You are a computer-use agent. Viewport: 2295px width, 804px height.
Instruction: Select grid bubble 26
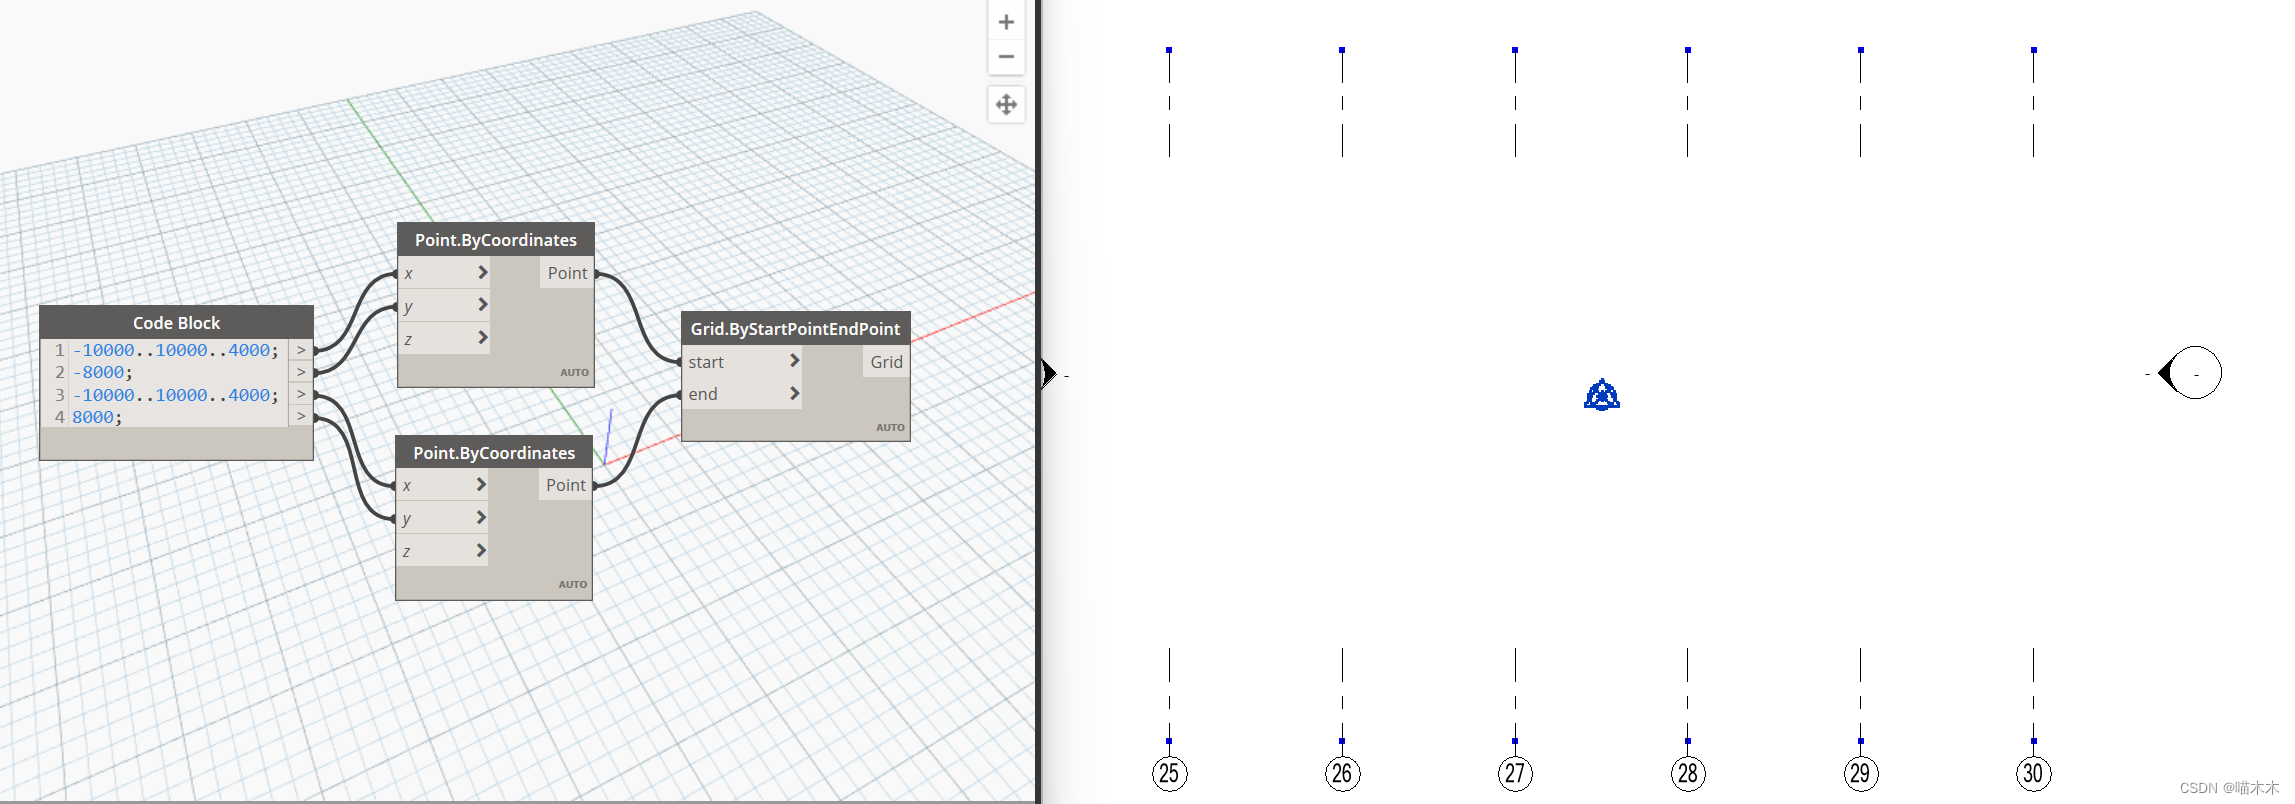[1342, 773]
